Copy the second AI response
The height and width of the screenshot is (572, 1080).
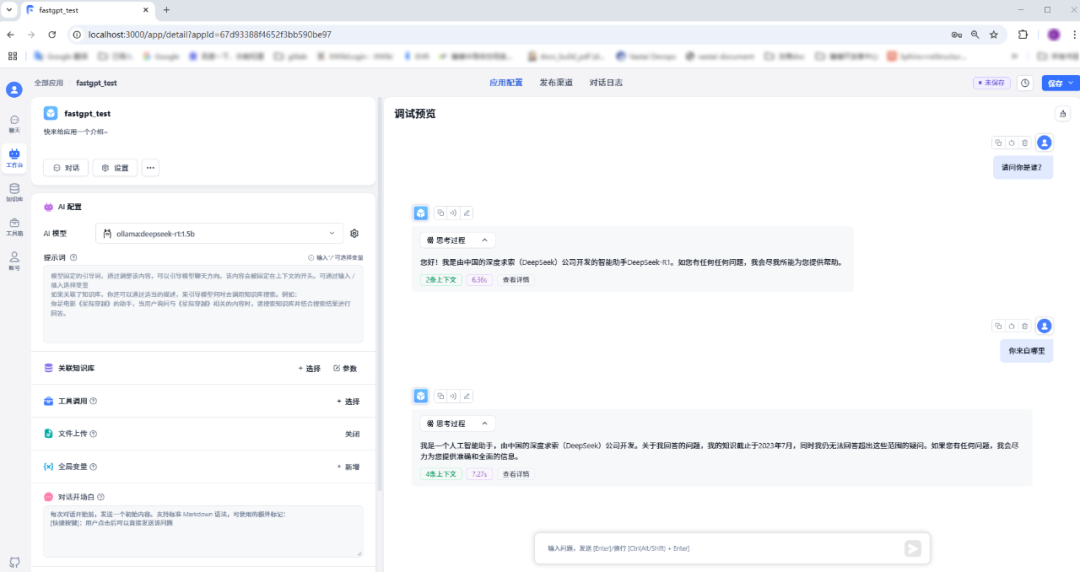441,396
